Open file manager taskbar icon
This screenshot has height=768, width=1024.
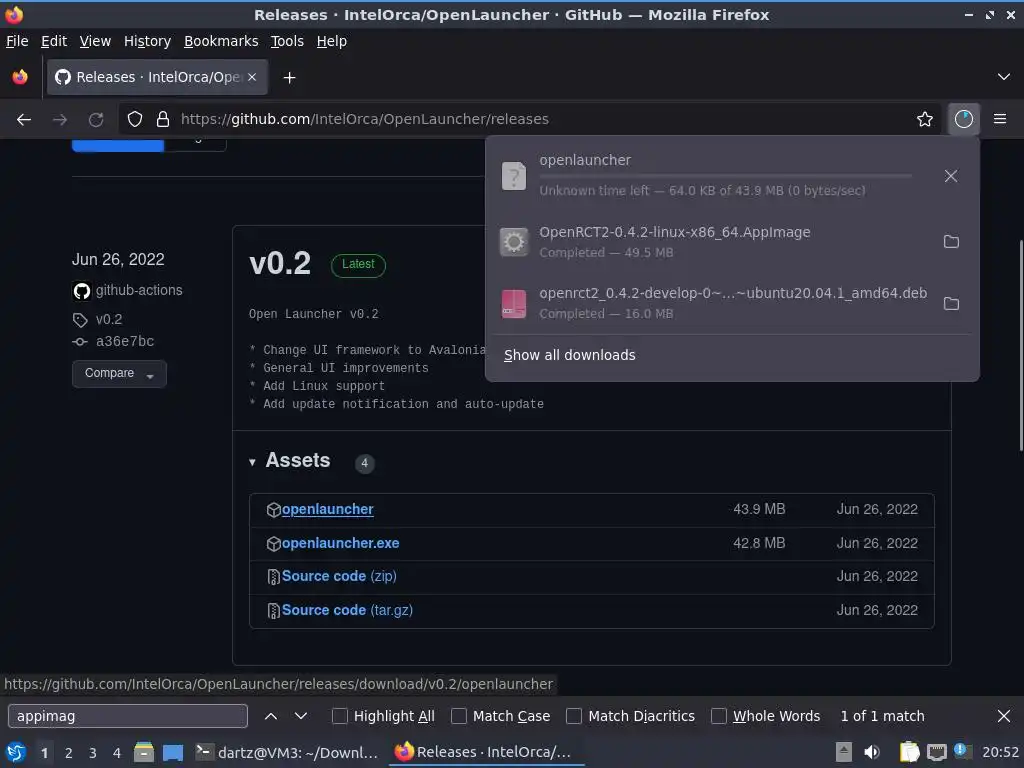click(x=144, y=752)
